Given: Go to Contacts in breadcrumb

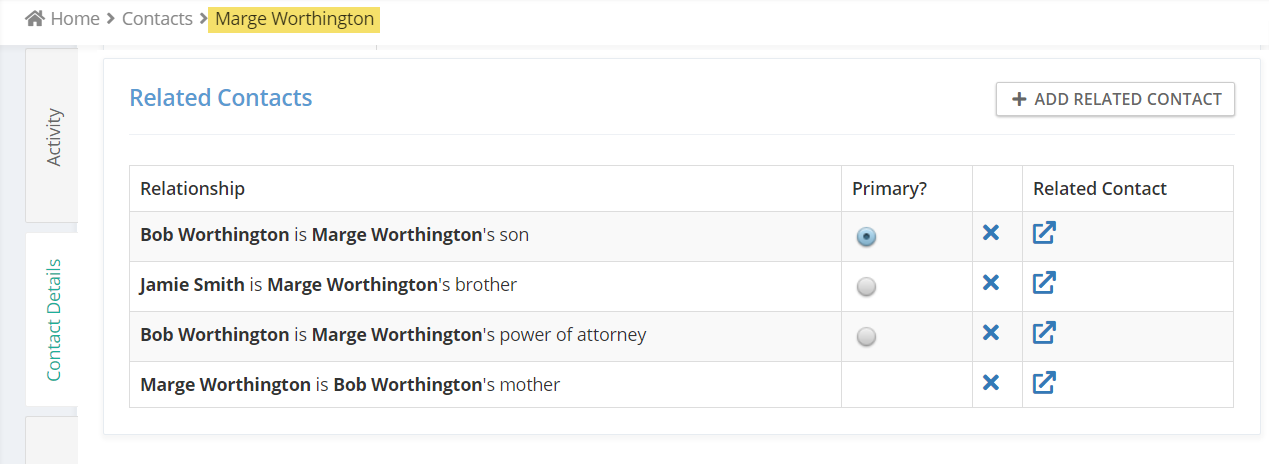Looking at the screenshot, I should [x=157, y=19].
